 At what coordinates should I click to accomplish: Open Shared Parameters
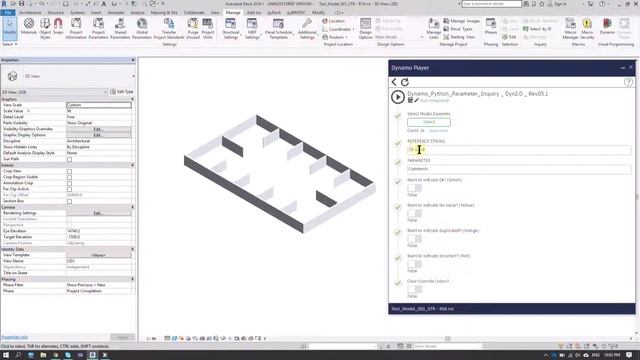pos(120,28)
